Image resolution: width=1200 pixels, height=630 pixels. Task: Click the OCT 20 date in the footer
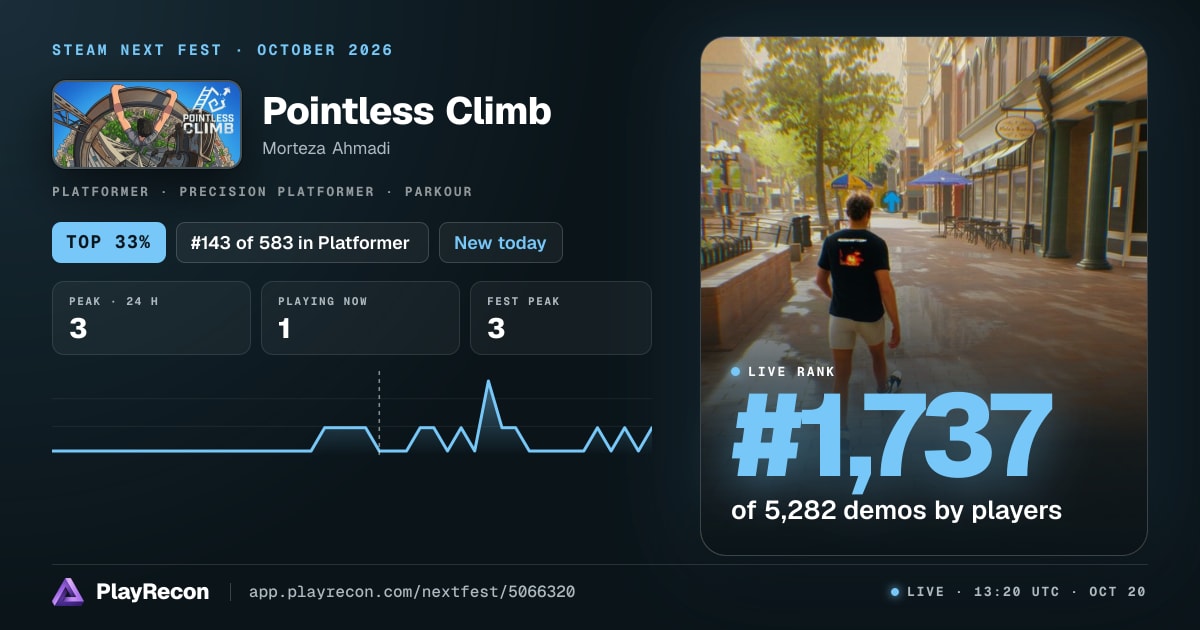point(1117,592)
